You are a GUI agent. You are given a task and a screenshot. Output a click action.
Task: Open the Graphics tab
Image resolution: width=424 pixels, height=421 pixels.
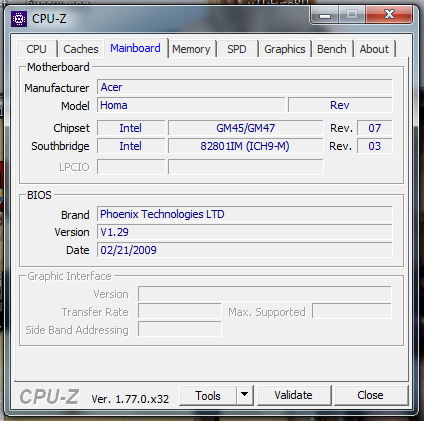[285, 49]
